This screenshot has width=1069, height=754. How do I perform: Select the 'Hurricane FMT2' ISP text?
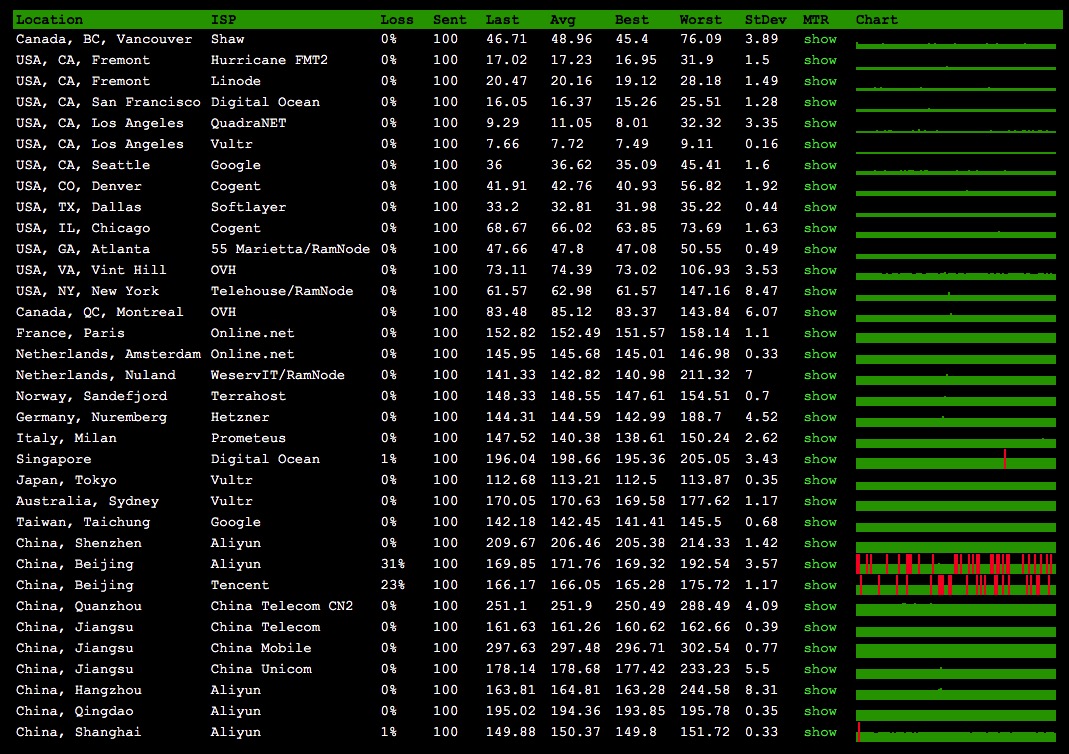pyautogui.click(x=269, y=60)
